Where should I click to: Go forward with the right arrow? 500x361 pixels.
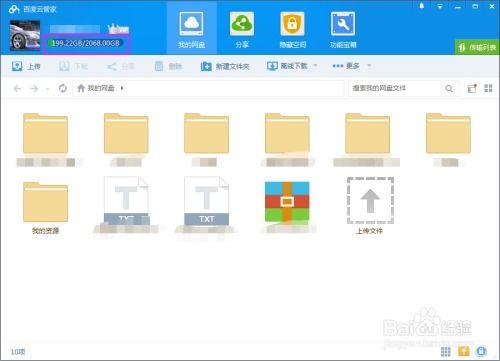[x=34, y=88]
